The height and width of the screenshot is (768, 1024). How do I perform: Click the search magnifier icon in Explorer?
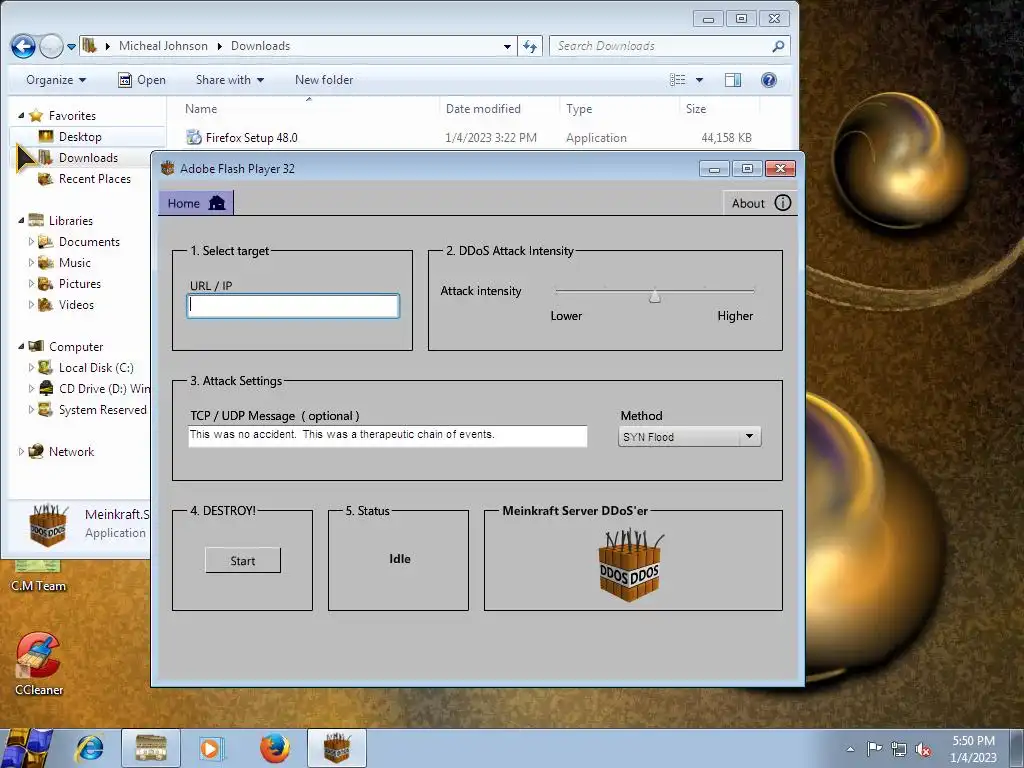[778, 46]
